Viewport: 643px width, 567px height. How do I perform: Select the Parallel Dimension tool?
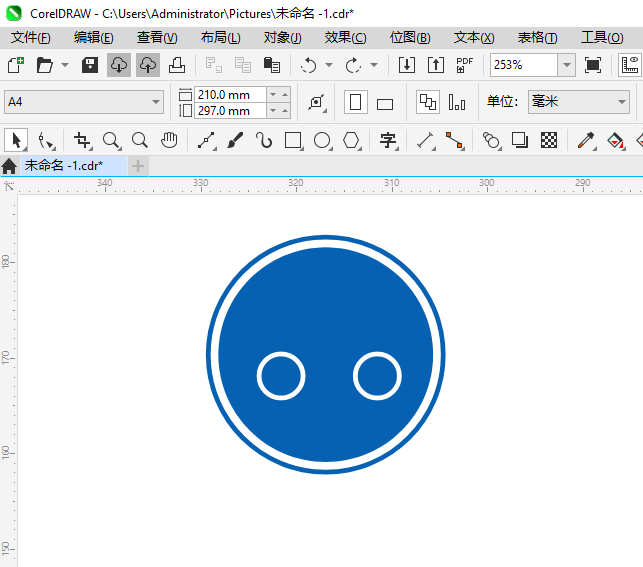click(426, 140)
